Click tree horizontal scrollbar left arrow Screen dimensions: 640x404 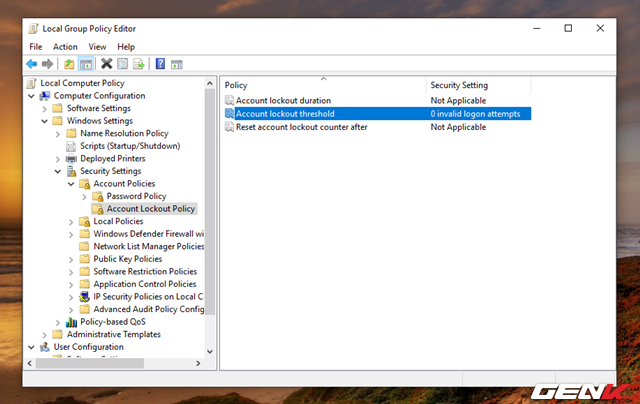[29, 363]
